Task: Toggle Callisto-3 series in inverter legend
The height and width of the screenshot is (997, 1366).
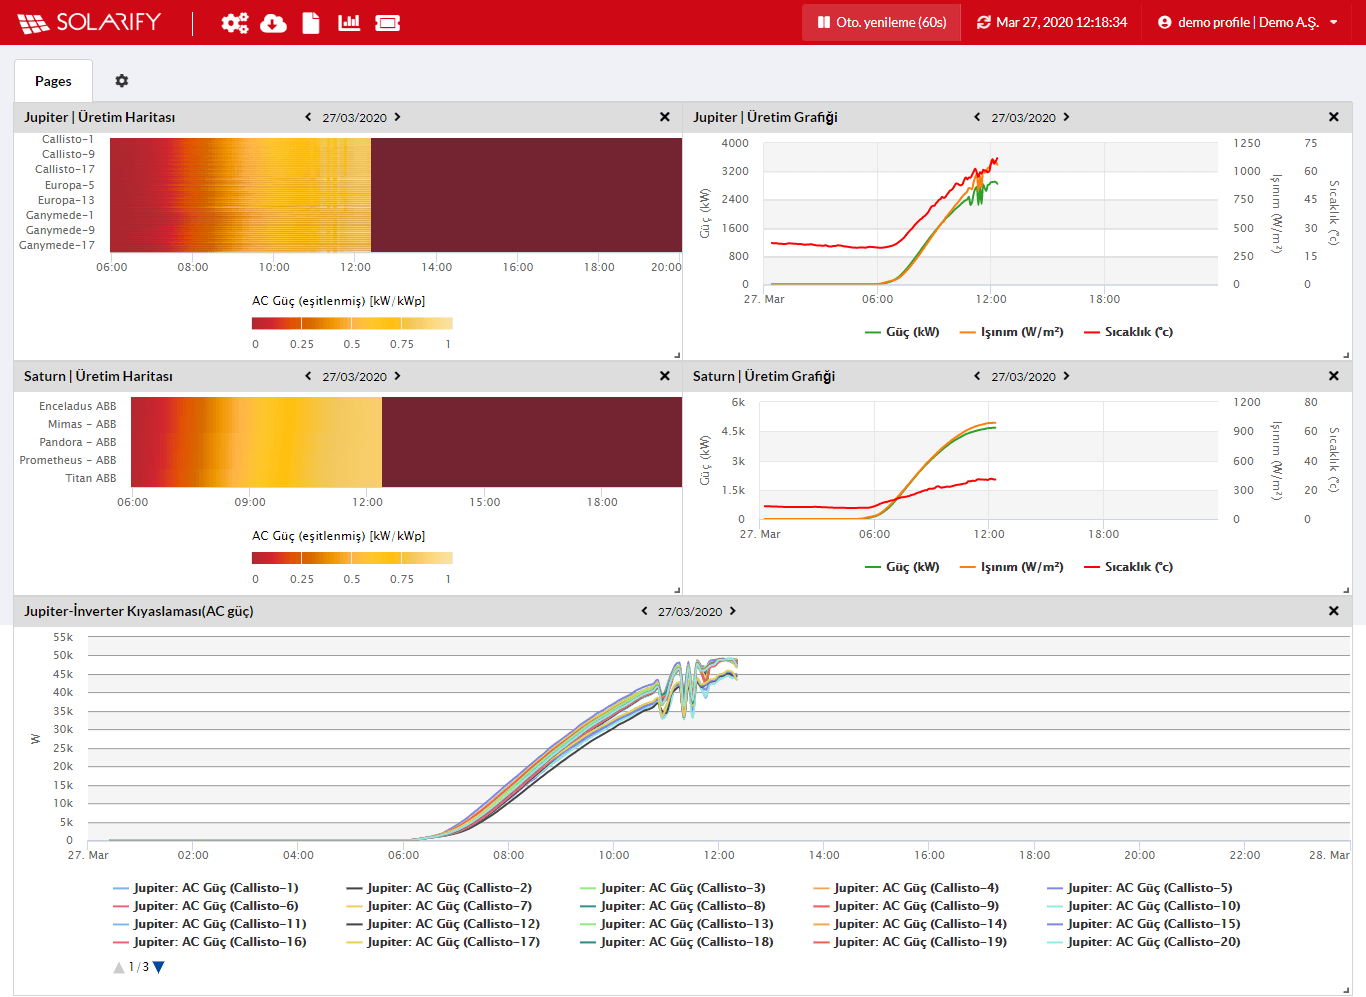Action: coord(673,888)
